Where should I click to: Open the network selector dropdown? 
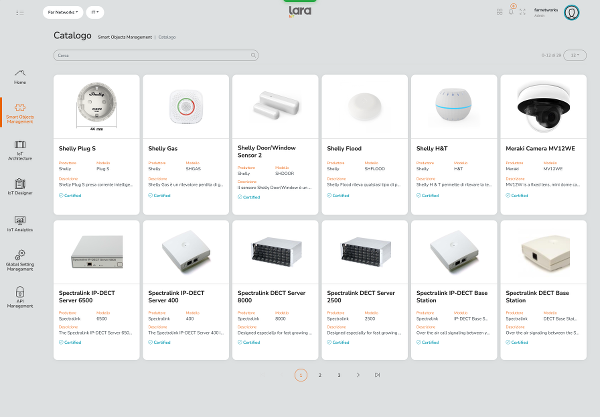coord(63,12)
